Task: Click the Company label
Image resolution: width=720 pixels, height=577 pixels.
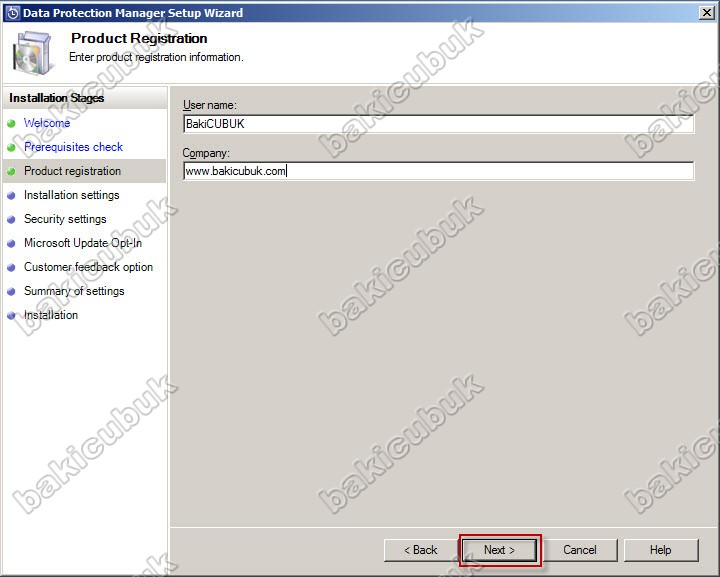Action: pyautogui.click(x=206, y=152)
